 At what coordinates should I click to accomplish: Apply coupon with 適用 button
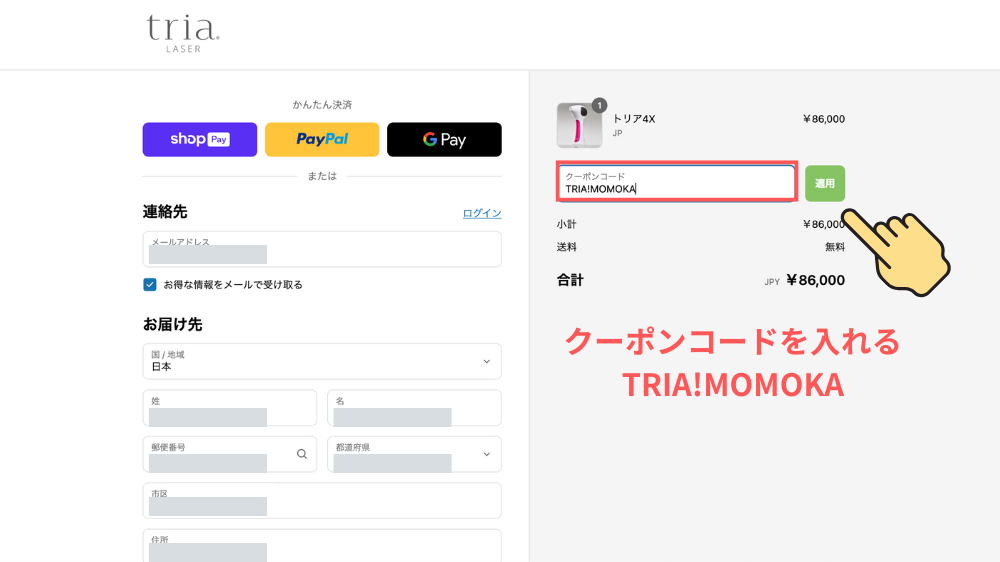tap(825, 184)
